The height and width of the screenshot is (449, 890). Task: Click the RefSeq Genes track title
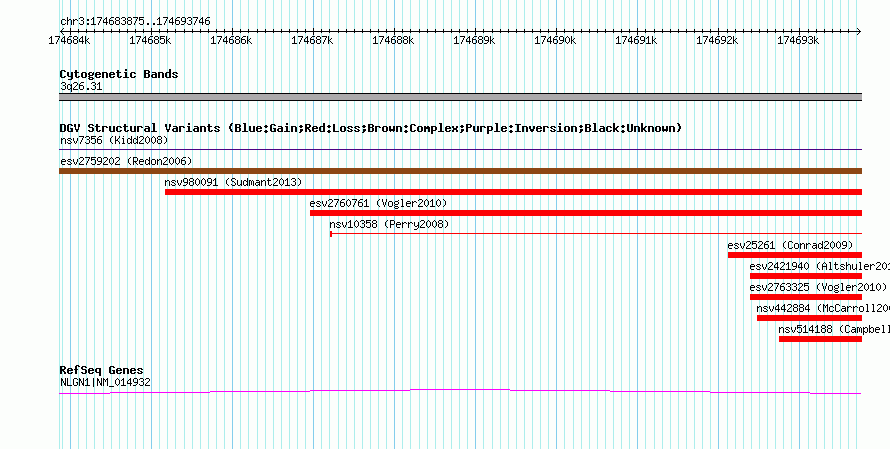[102, 371]
